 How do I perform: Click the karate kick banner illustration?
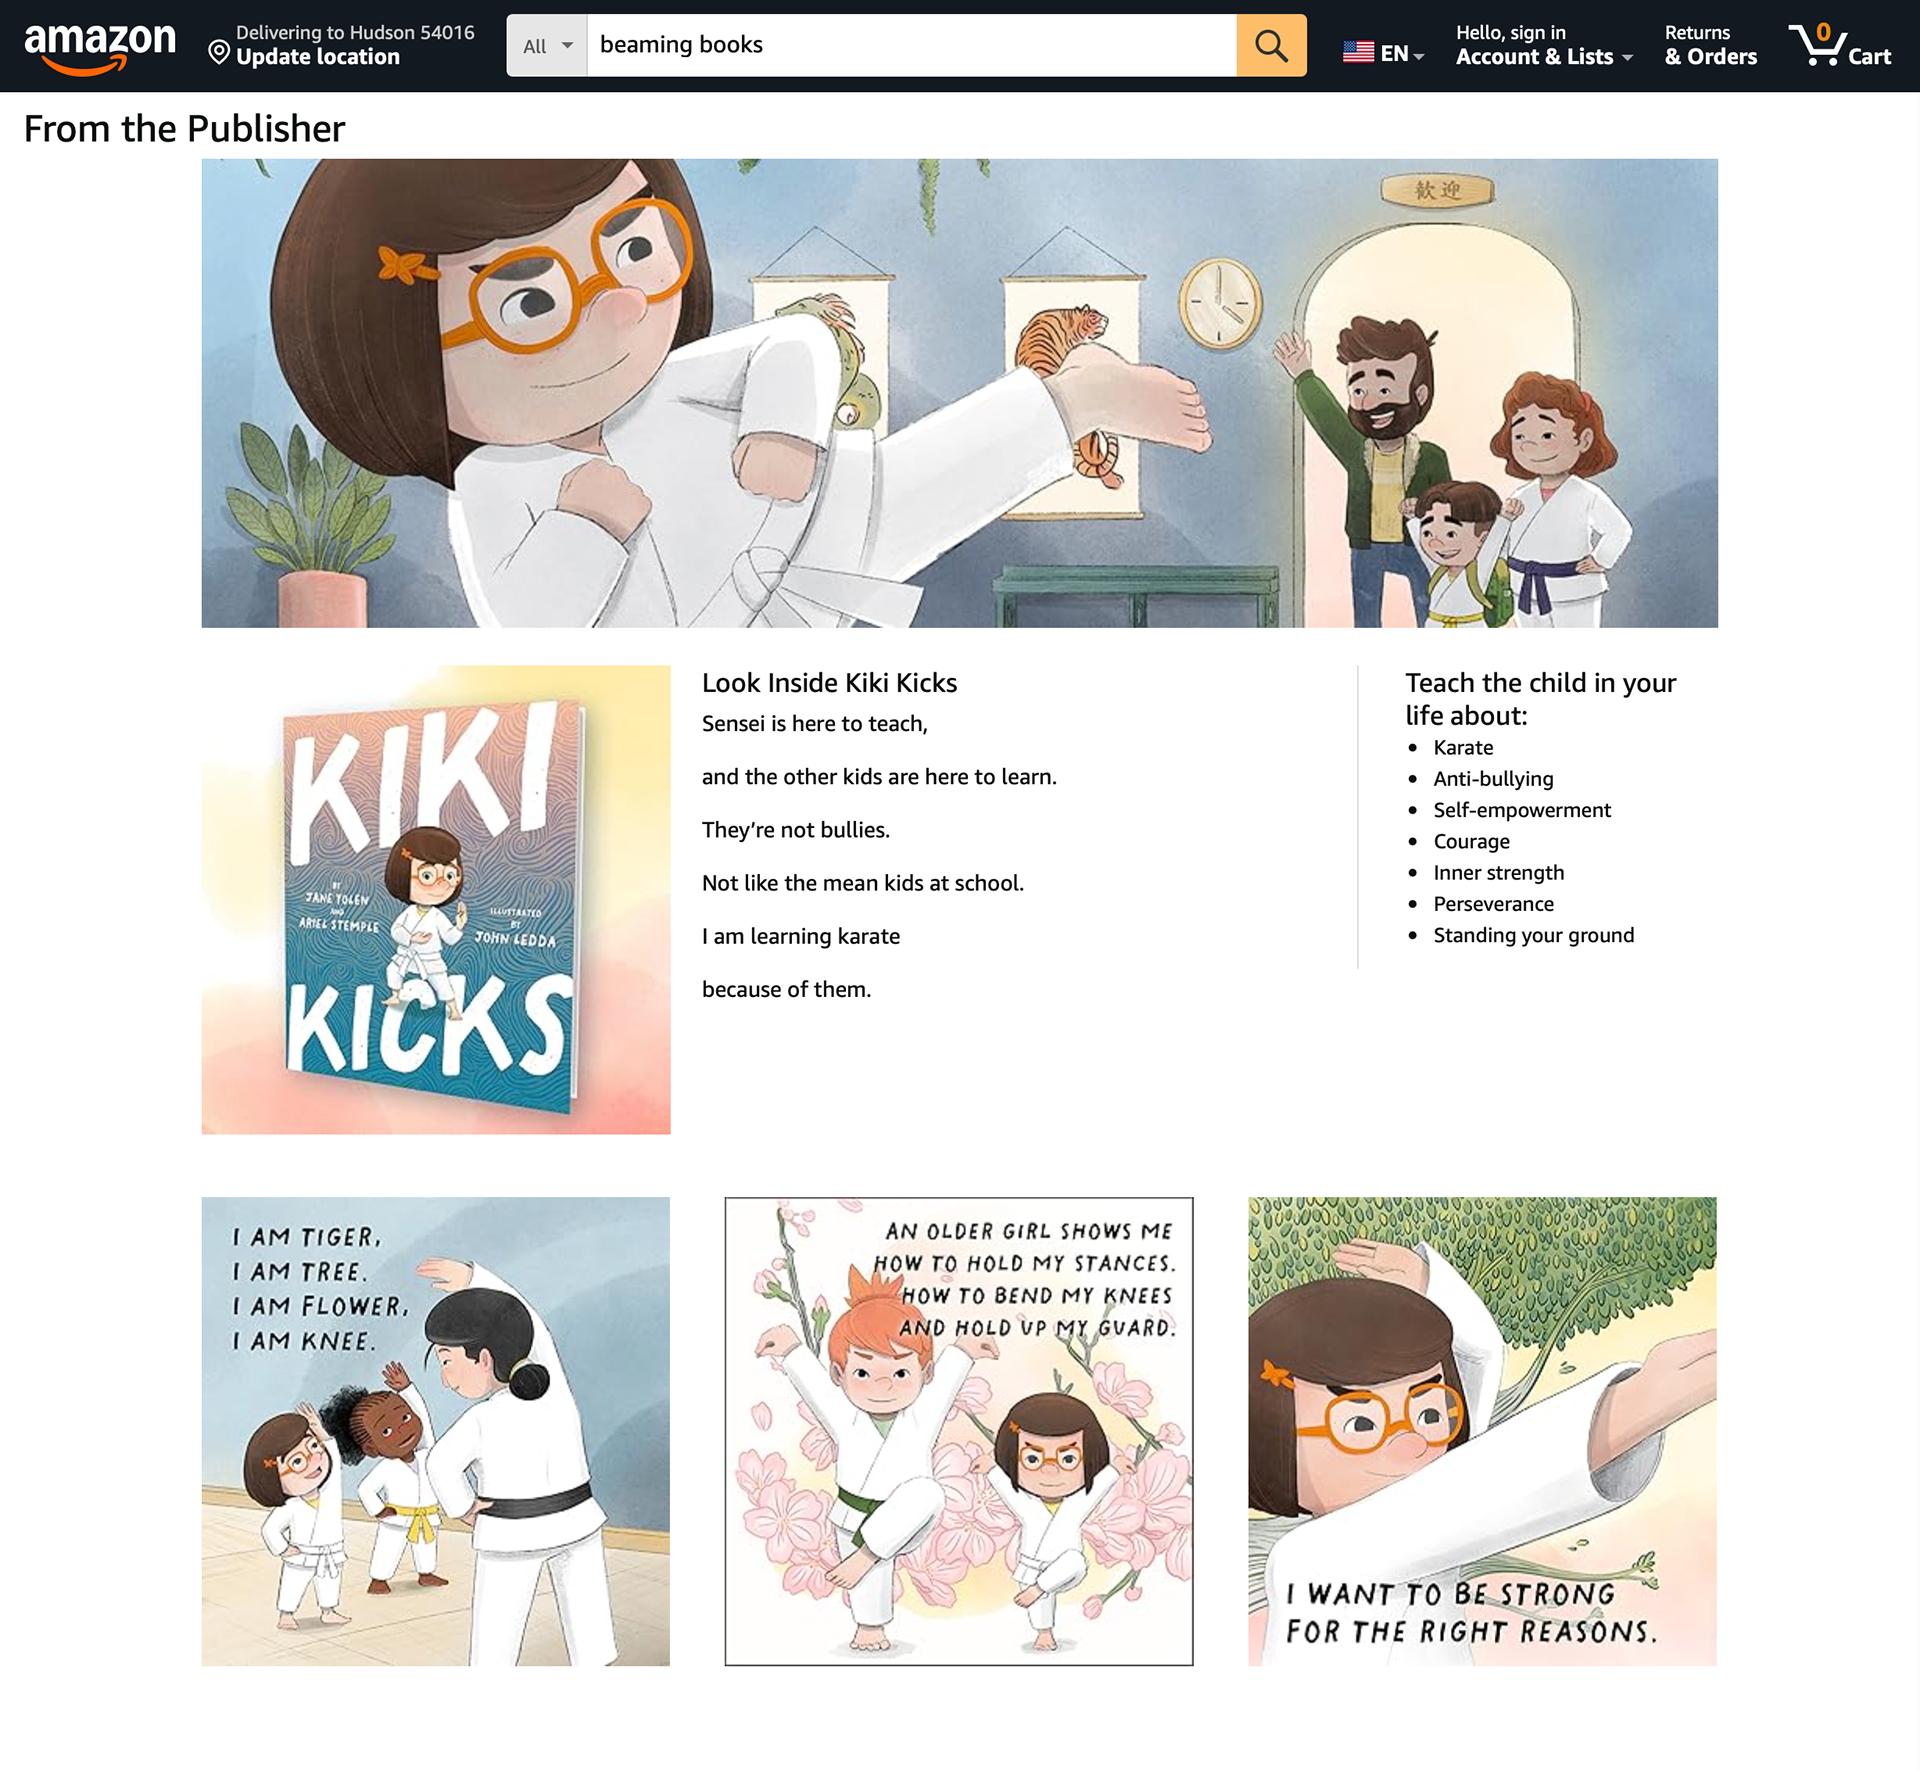pos(959,393)
